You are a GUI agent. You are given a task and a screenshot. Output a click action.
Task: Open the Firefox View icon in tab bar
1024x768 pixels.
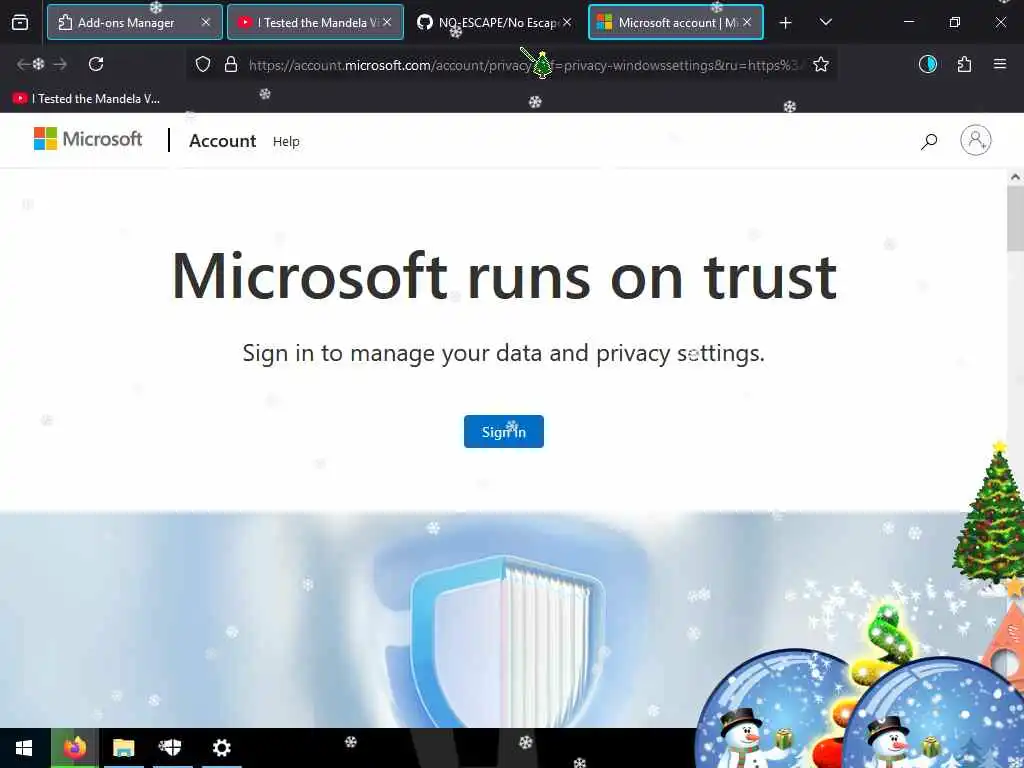[20, 22]
